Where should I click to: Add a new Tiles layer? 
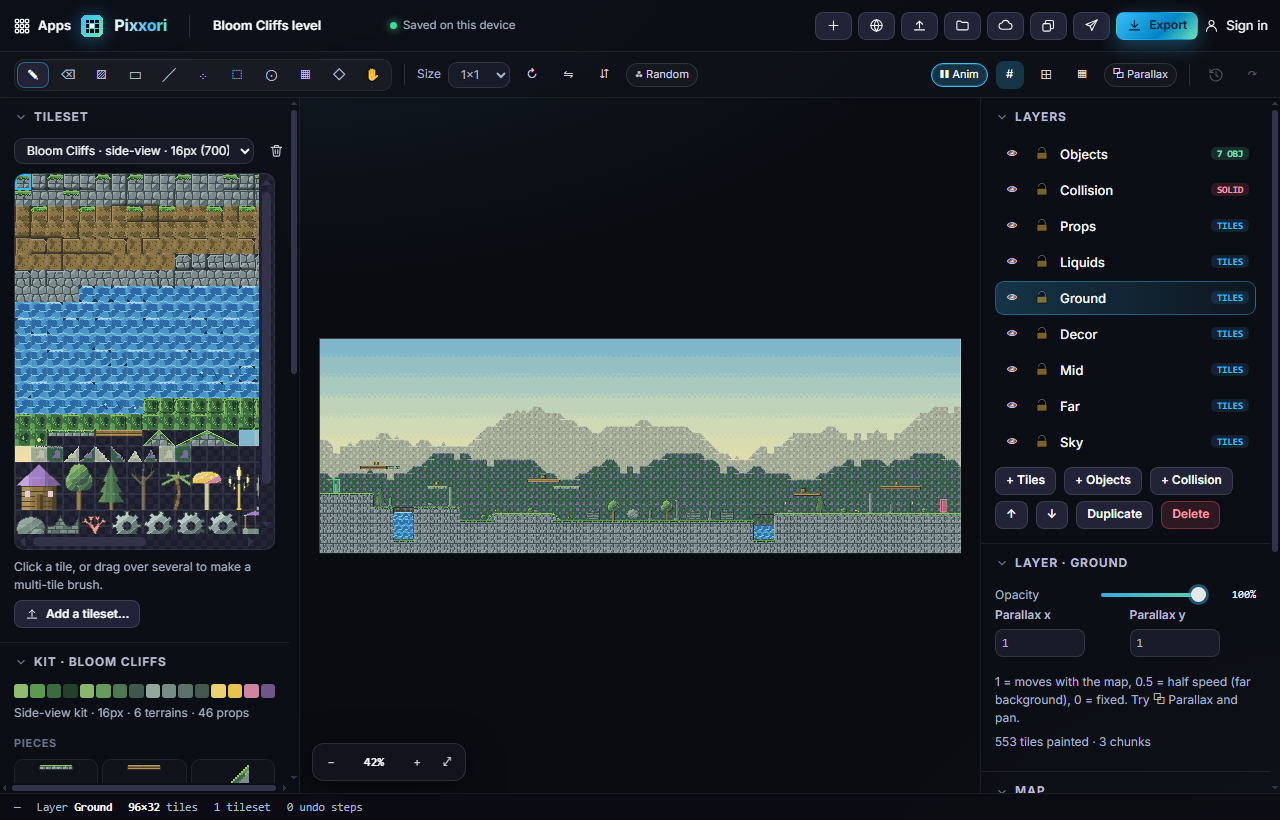coord(1025,481)
